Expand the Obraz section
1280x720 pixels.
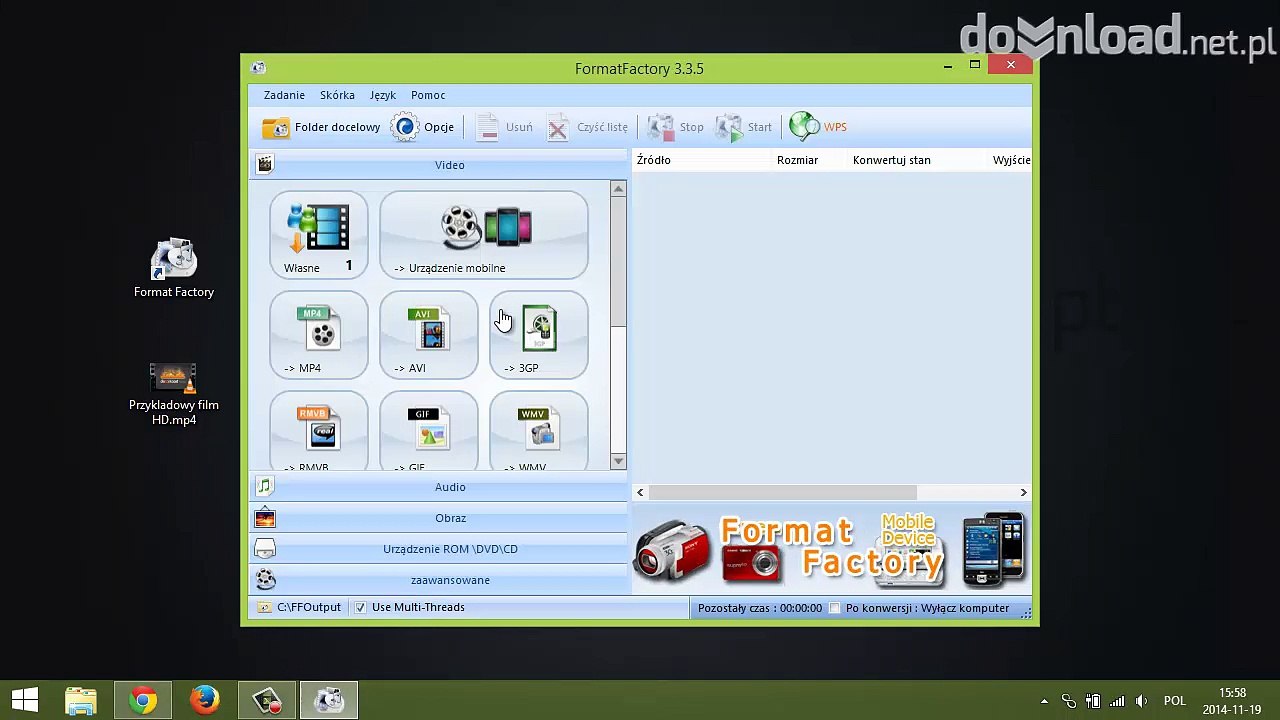[438, 518]
